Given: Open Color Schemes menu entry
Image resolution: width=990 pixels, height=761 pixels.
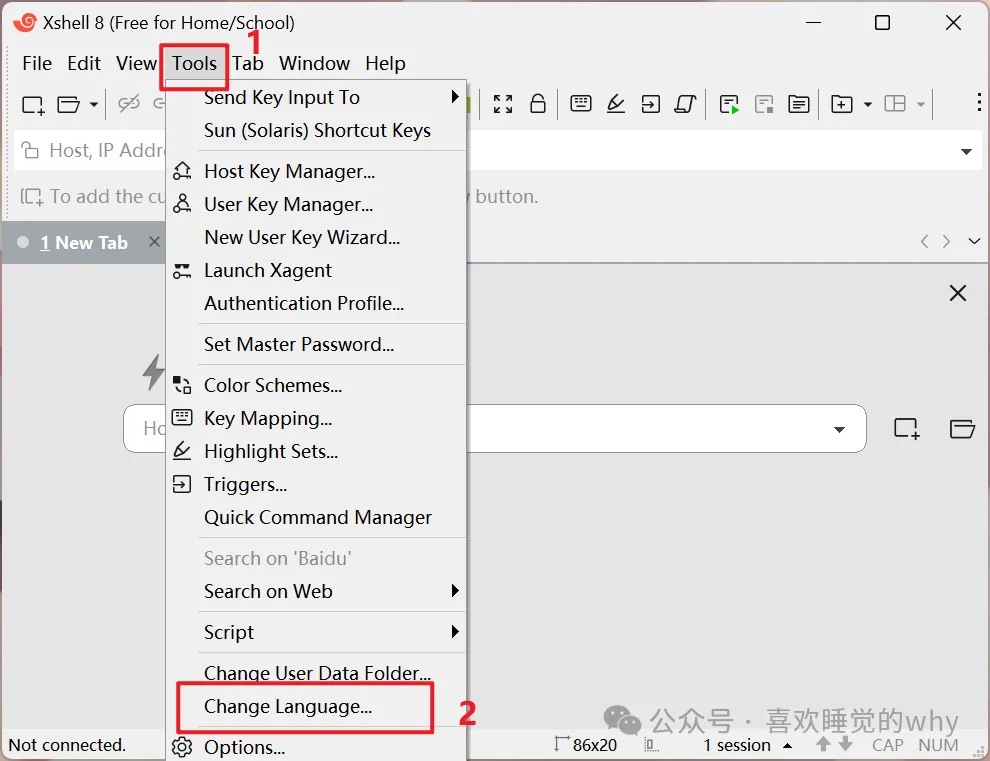Looking at the screenshot, I should tap(316, 385).
